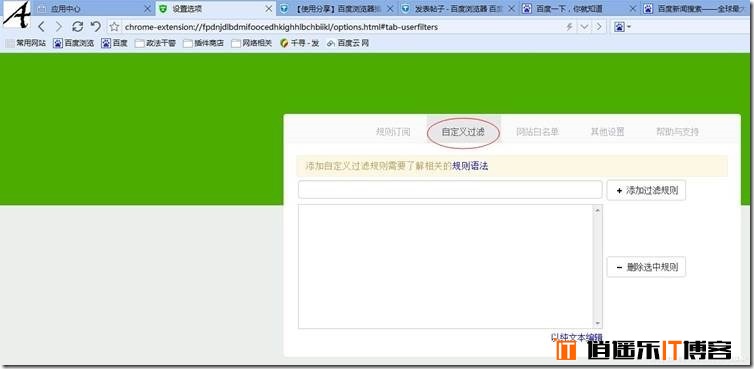Viewport: 754px width, 369px height.
Task: Open the 百度 bookmark with paw icon
Action: point(114,43)
